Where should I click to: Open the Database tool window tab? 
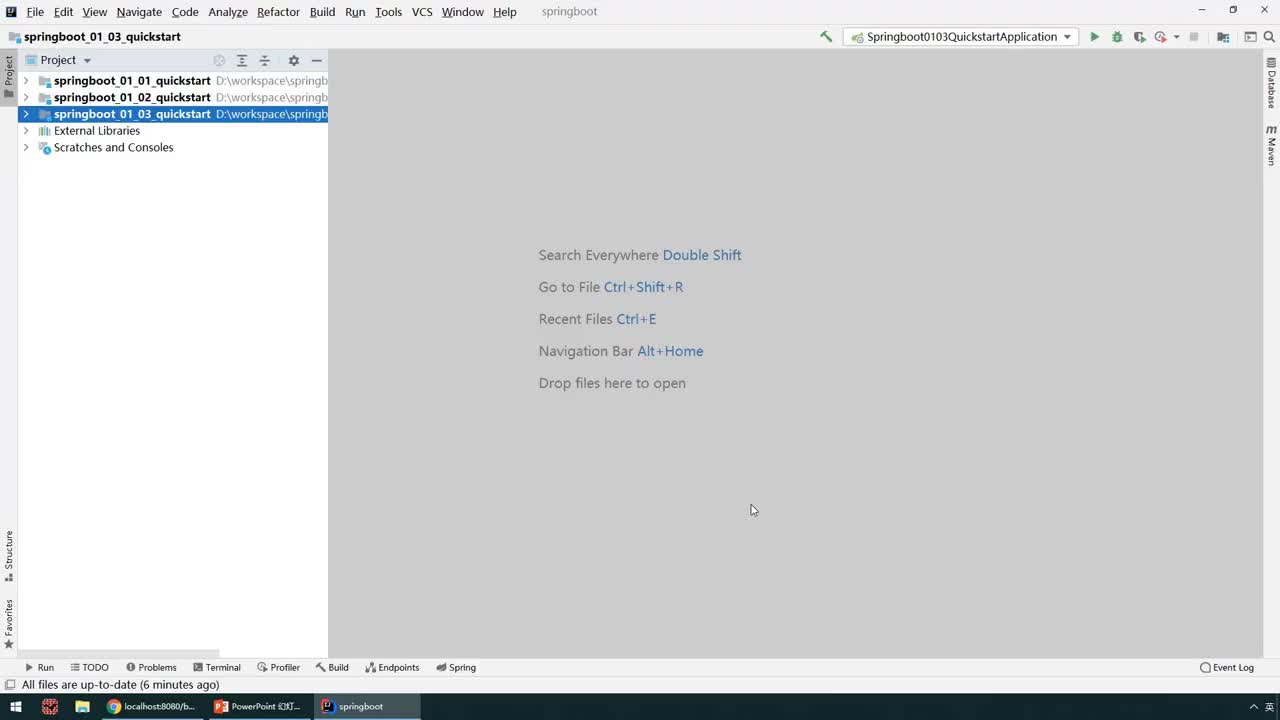pyautogui.click(x=1271, y=83)
